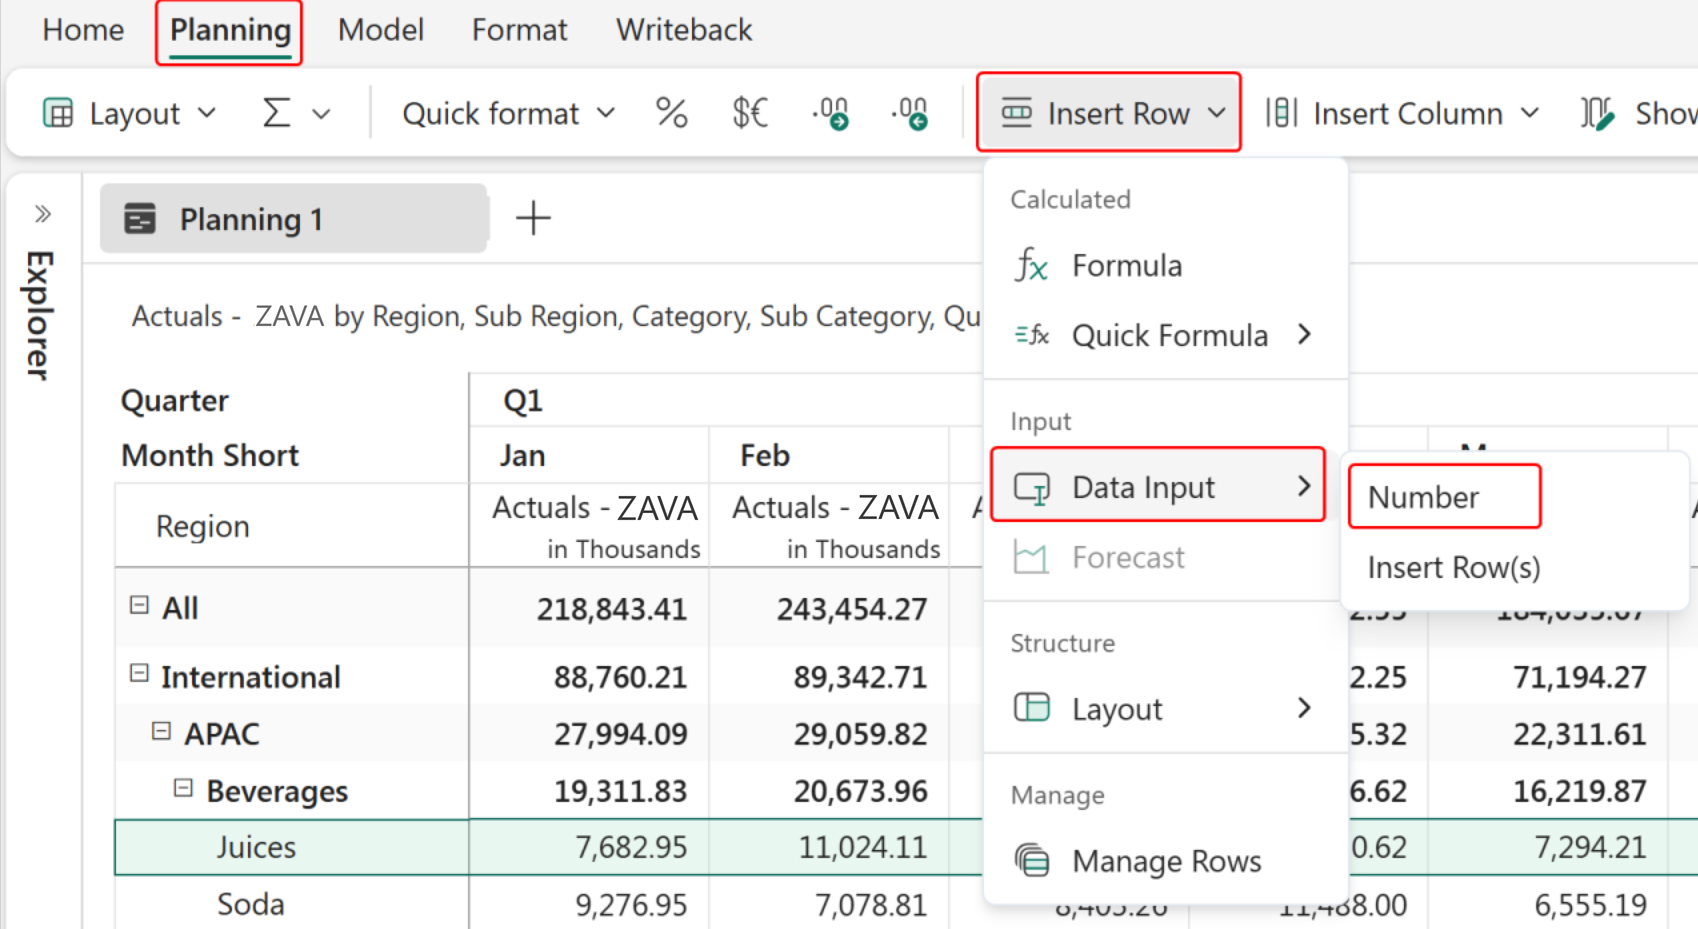Click the Show icon at toolbar edge
The height and width of the screenshot is (929, 1698).
pyautogui.click(x=1597, y=114)
